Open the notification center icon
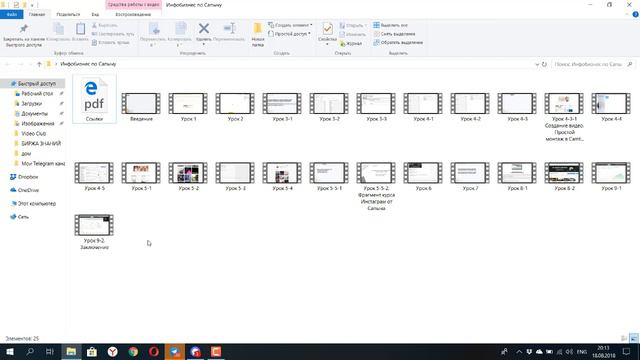The width and height of the screenshot is (640, 360). click(x=627, y=351)
